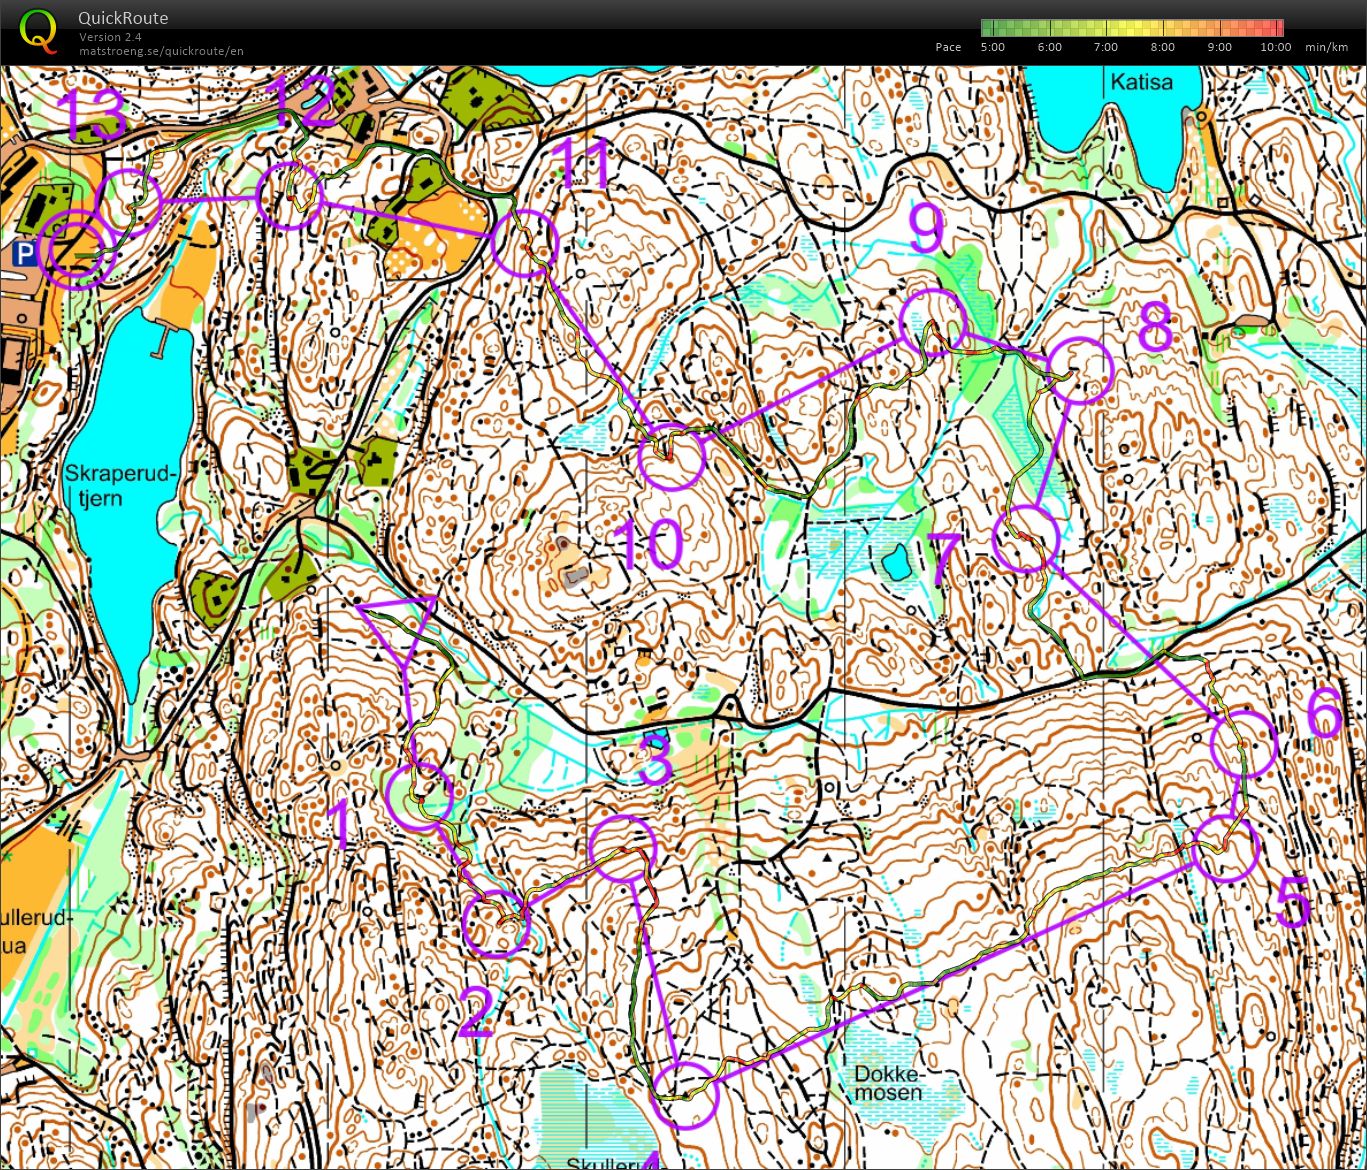Screen dimensions: 1367x1170
Task: Click the blue P parking symbol
Action: (x=24, y=256)
